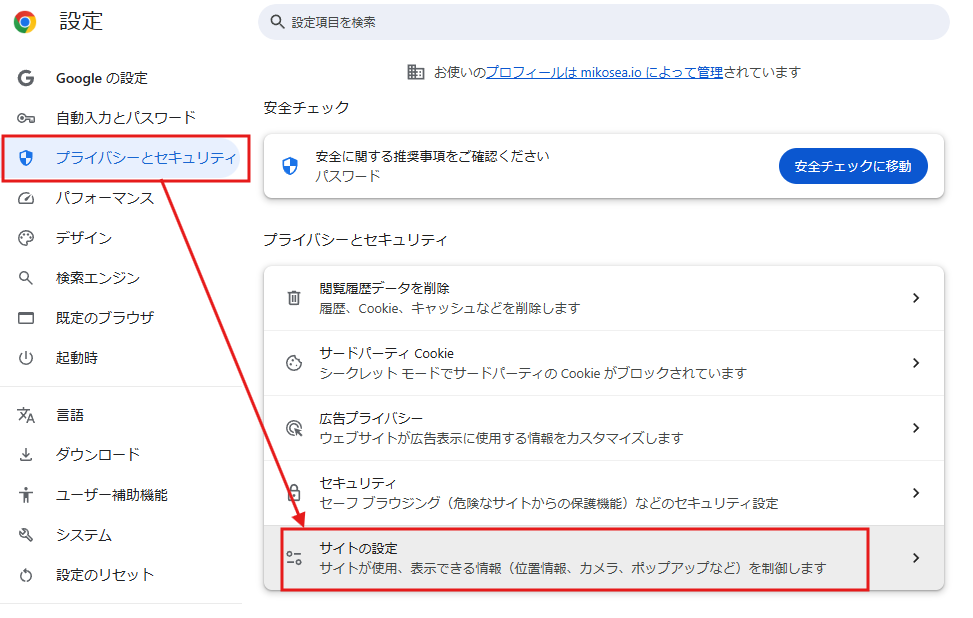Select 設定のリセット in the sidebar
Screen dimensions: 973x618
104,575
